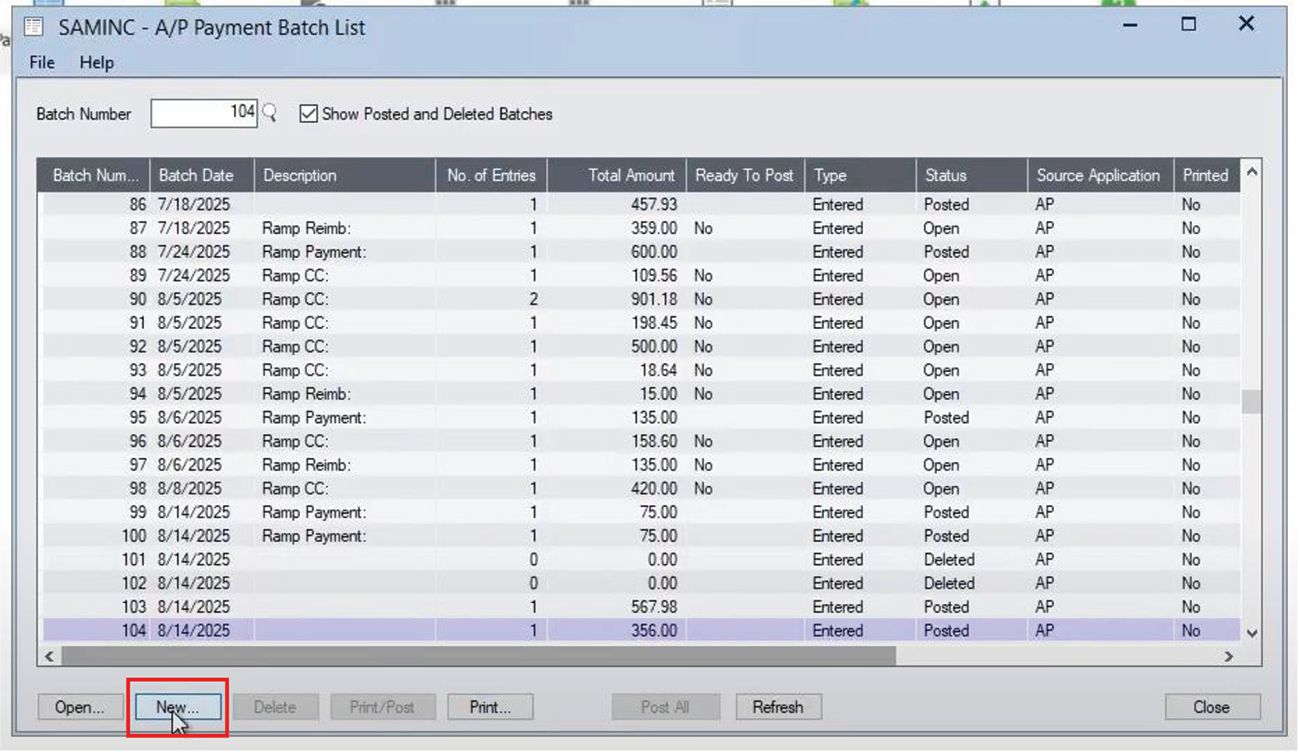This screenshot has width=1300, height=756.
Task: Click the 567.98 total amount cell
Action: (616, 607)
